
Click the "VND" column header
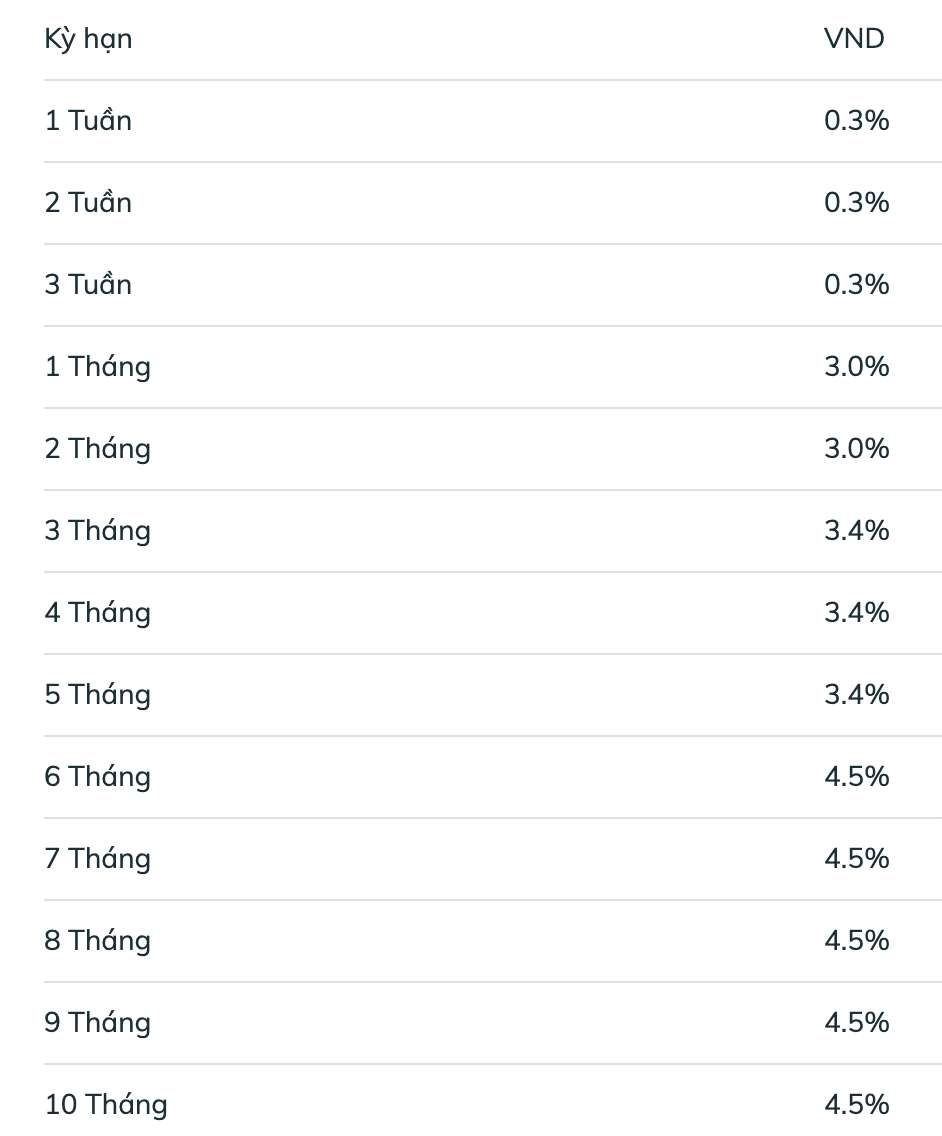[x=854, y=39]
